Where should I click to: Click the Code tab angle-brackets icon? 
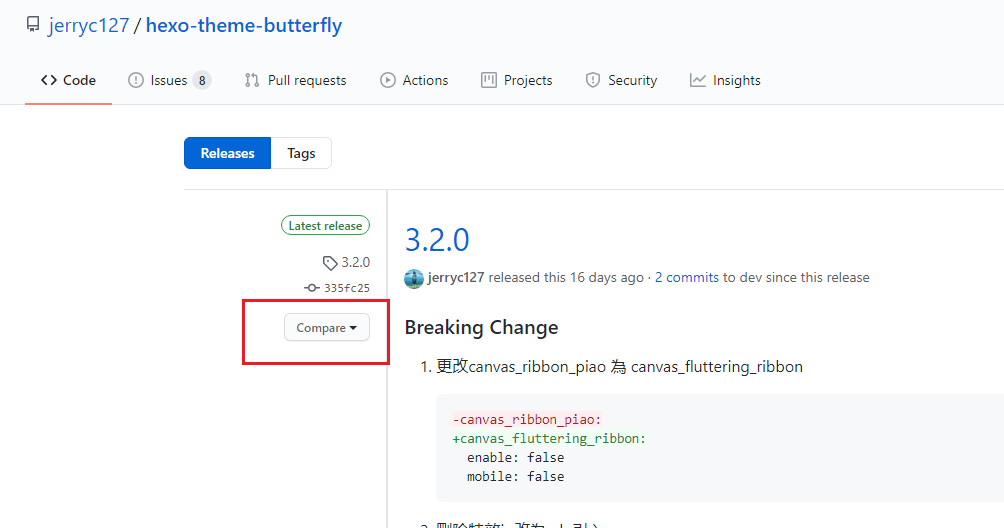tap(49, 80)
